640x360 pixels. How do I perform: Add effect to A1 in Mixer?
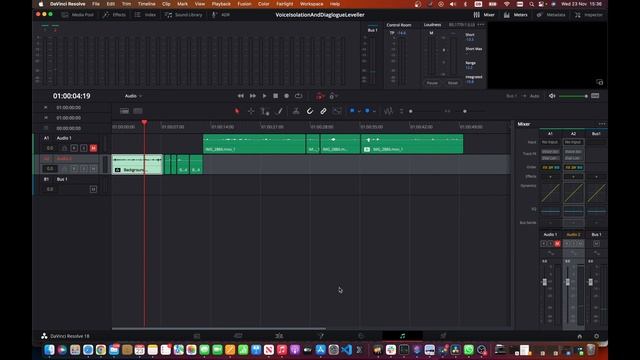click(550, 177)
